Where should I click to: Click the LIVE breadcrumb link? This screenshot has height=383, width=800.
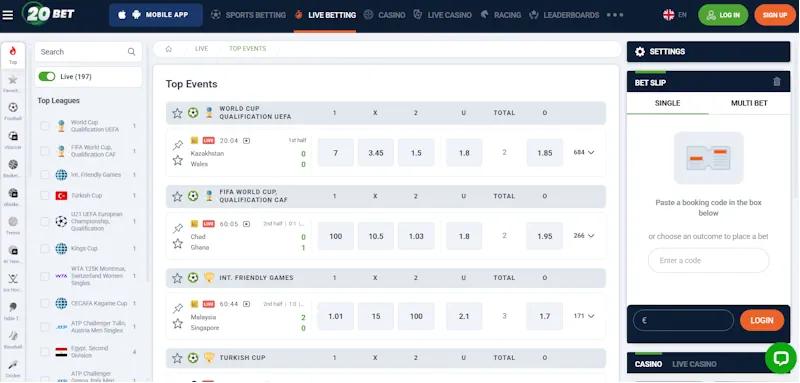202,49
